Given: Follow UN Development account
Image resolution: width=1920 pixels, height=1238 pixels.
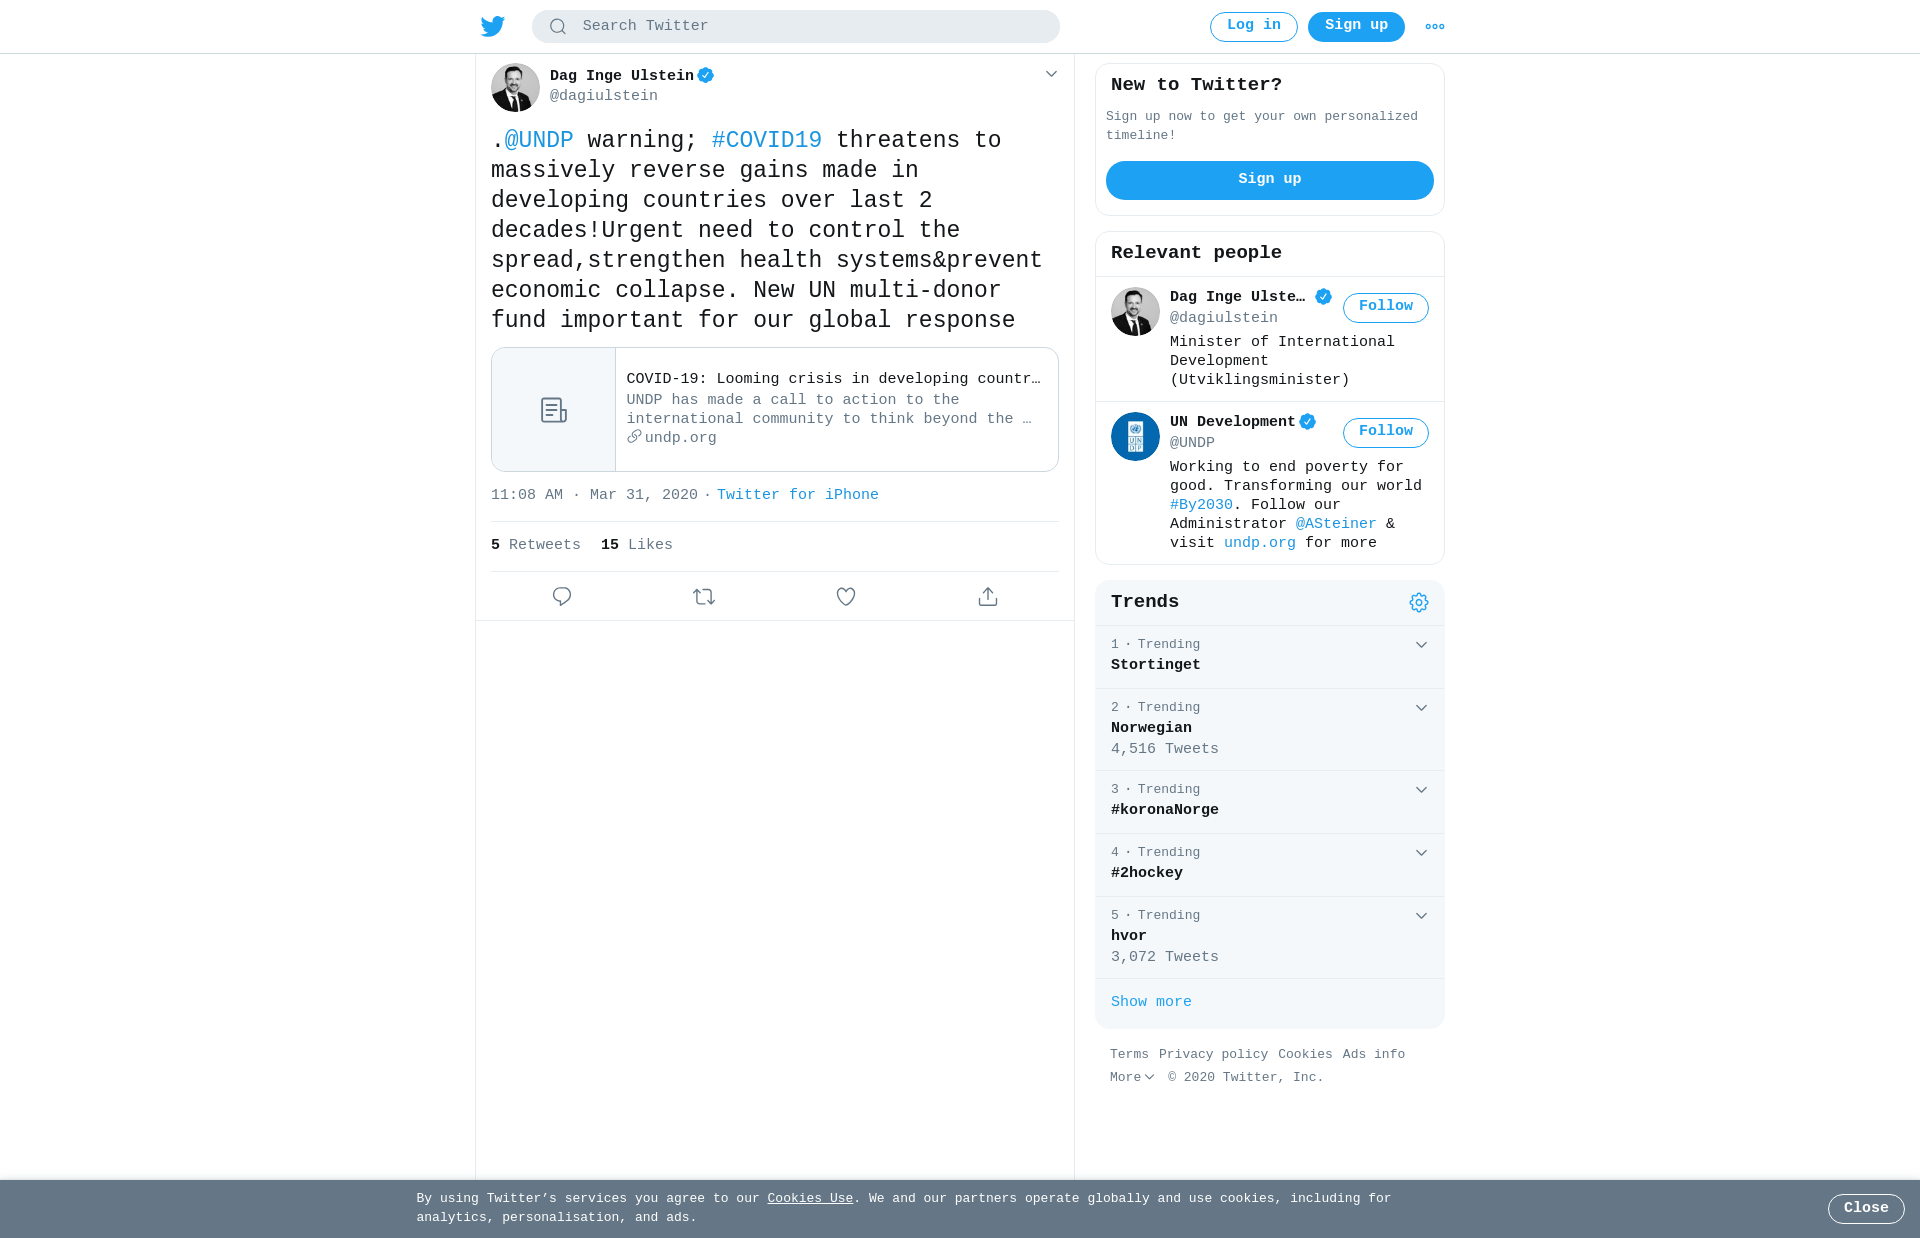Looking at the screenshot, I should pos(1386,432).
